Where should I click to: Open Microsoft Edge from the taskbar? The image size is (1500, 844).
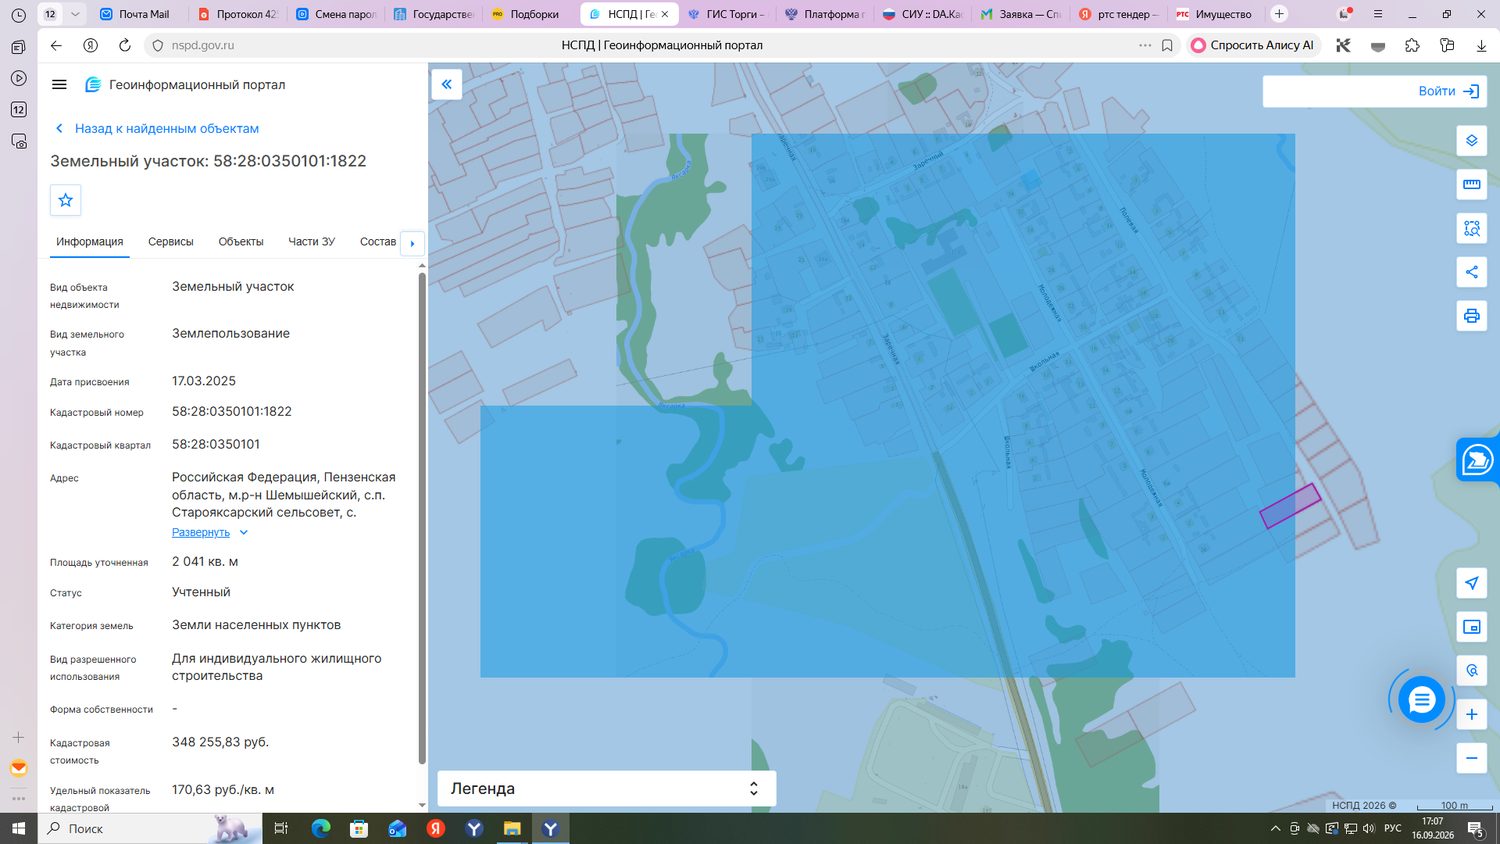[x=321, y=829]
